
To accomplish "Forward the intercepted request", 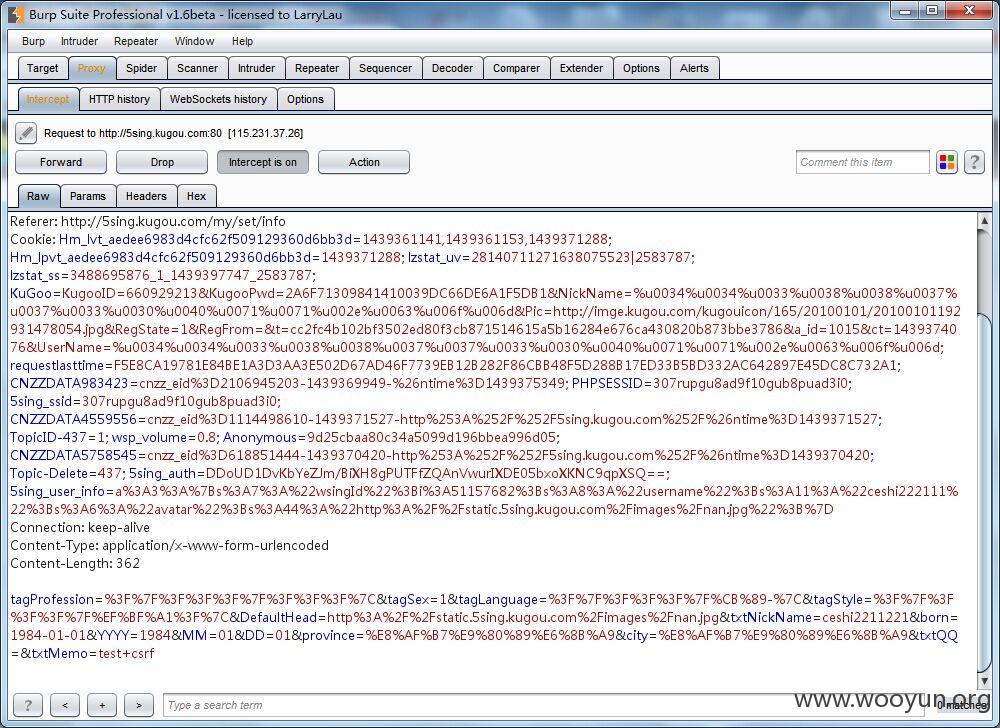I will (61, 162).
